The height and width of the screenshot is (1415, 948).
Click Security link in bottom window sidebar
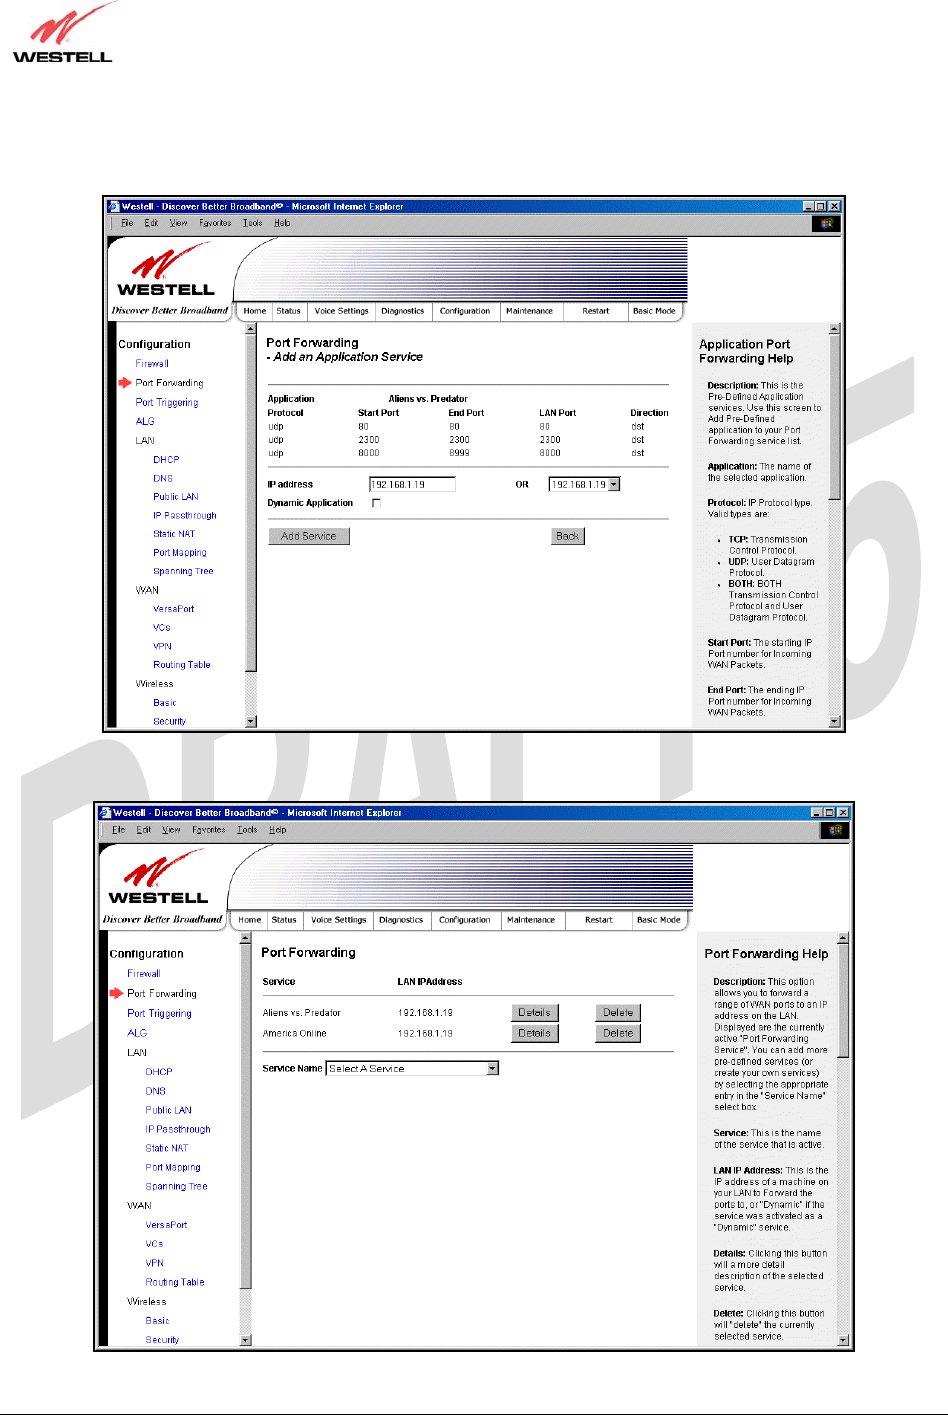tap(162, 1340)
